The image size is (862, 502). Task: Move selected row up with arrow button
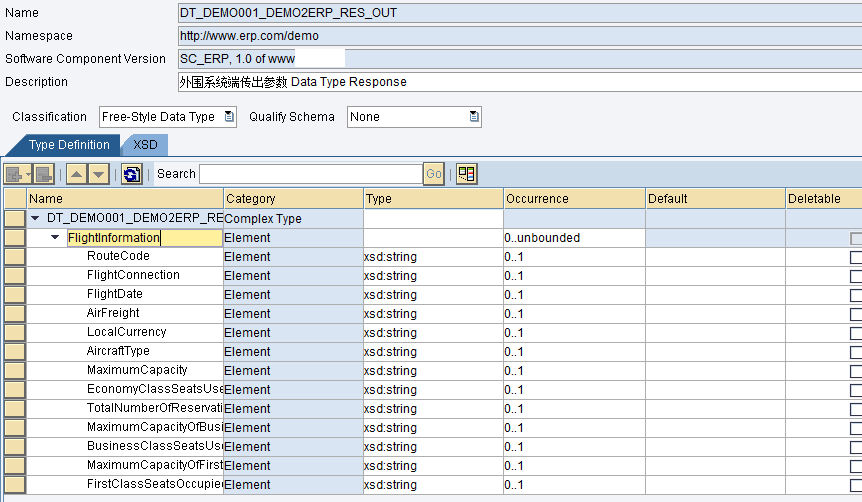coord(76,174)
